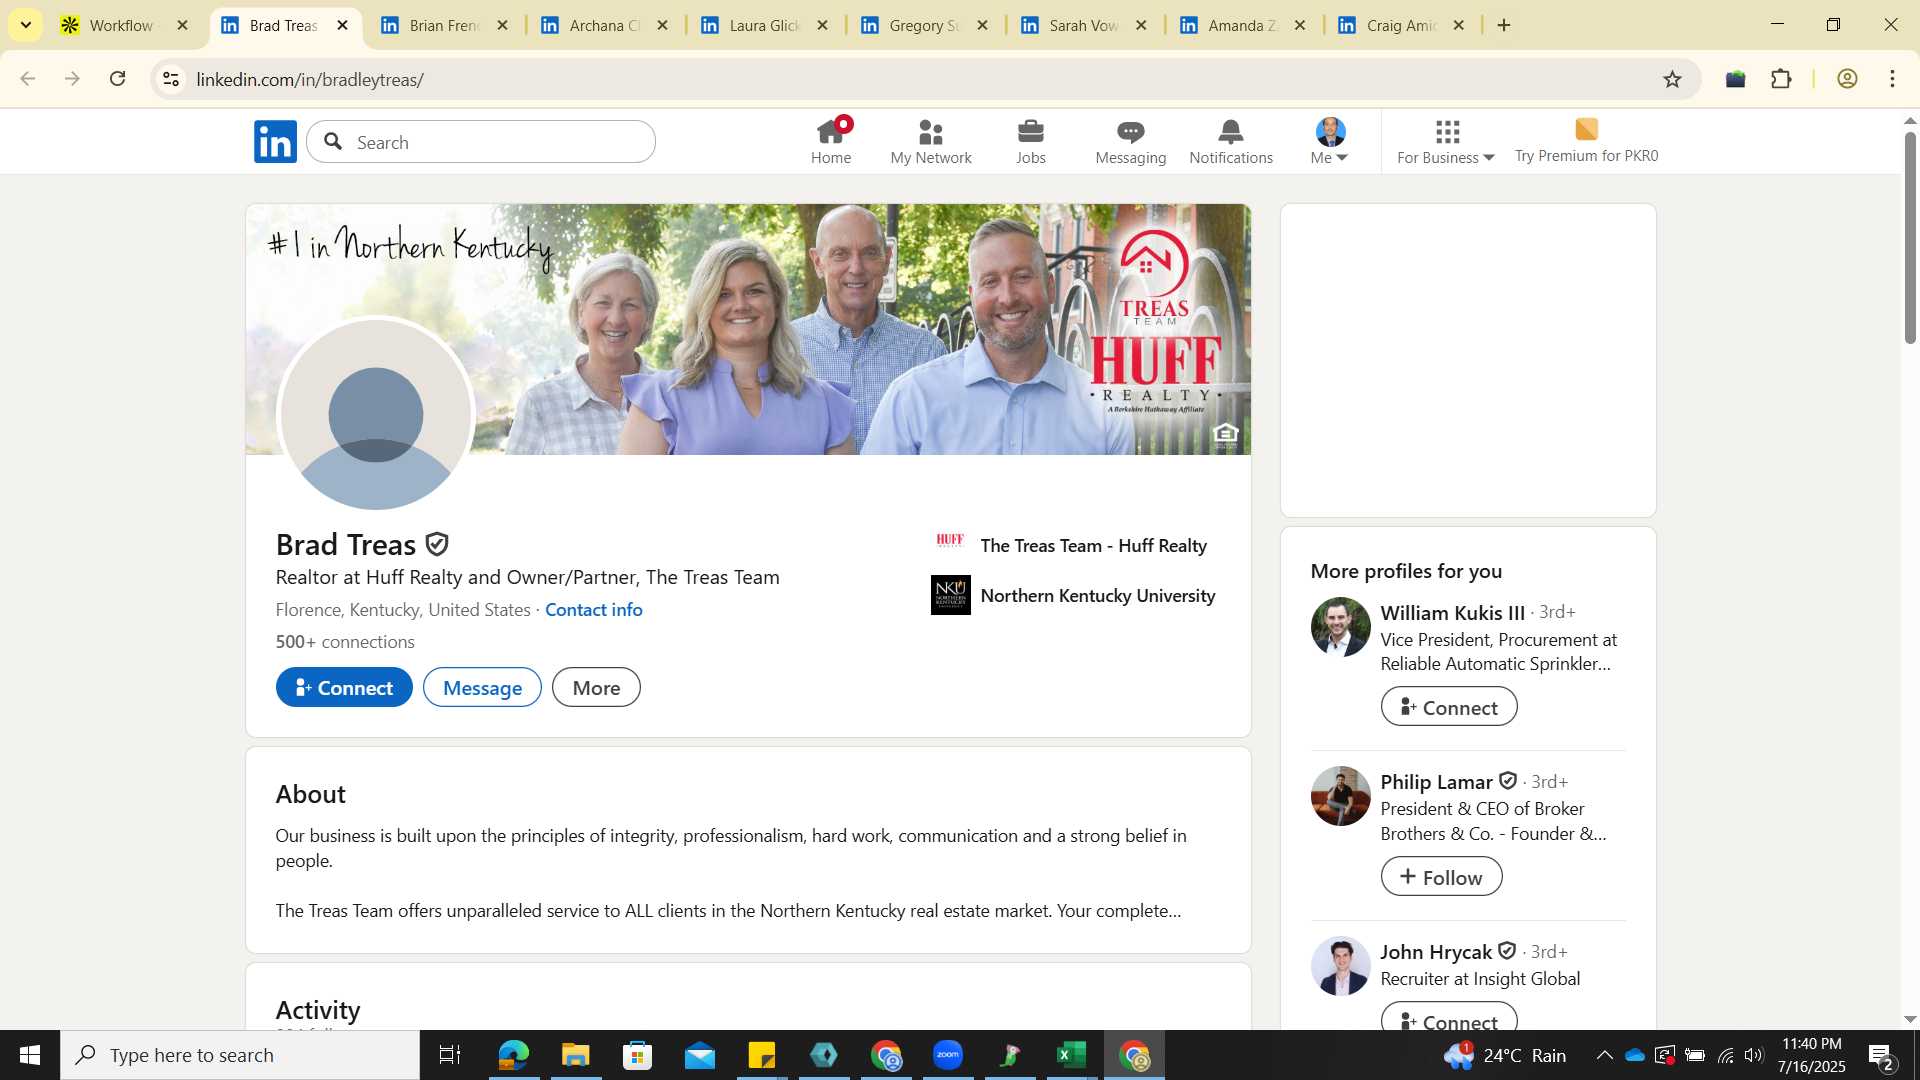
Task: Show hidden system tray icons
Action: [1604, 1055]
